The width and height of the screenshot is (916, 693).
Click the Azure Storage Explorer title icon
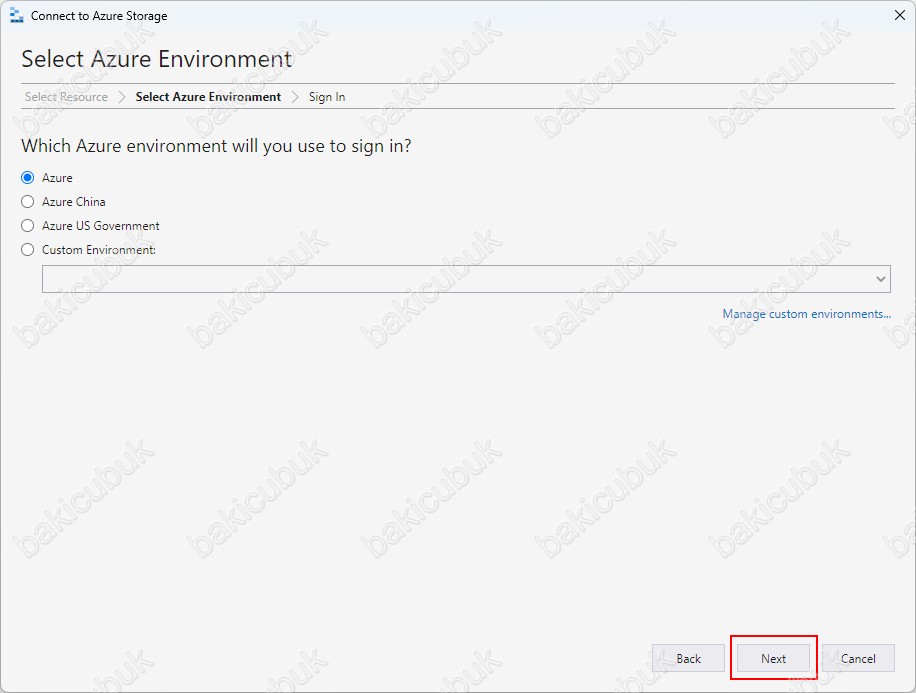click(x=17, y=16)
